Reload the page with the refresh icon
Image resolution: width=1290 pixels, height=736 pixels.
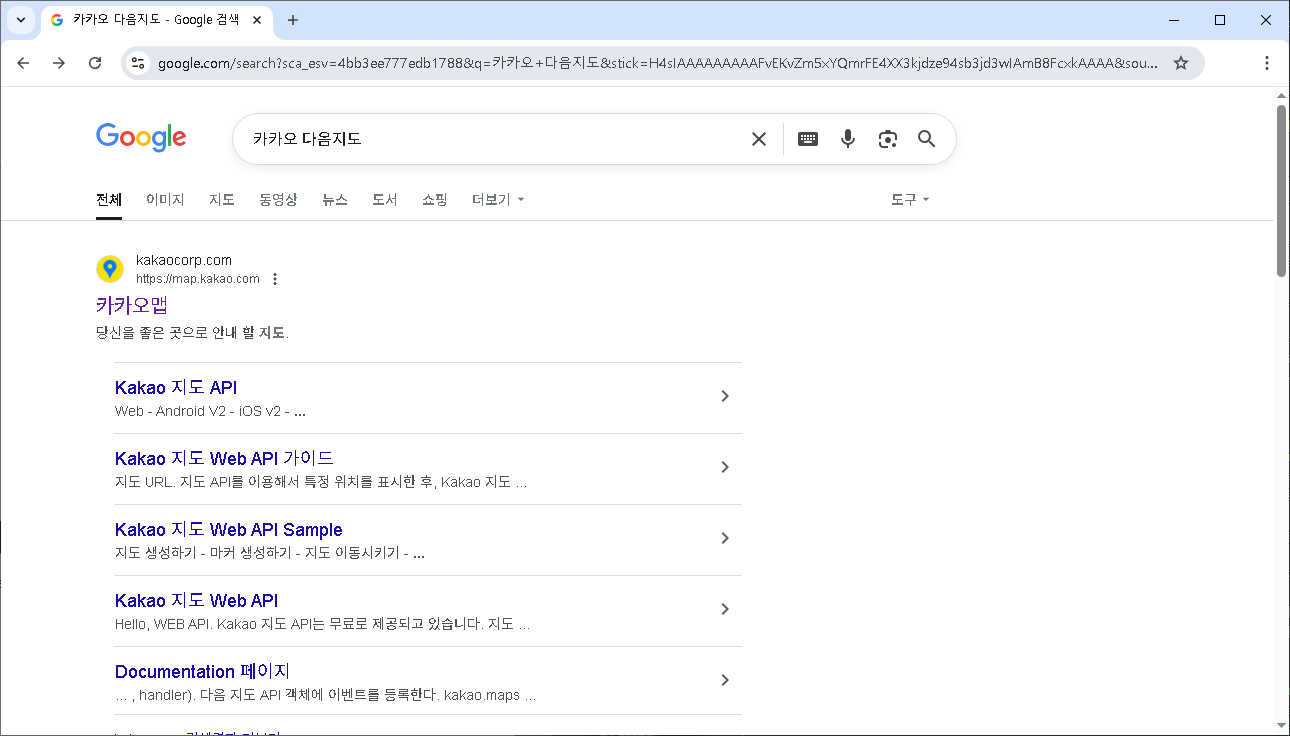click(95, 61)
